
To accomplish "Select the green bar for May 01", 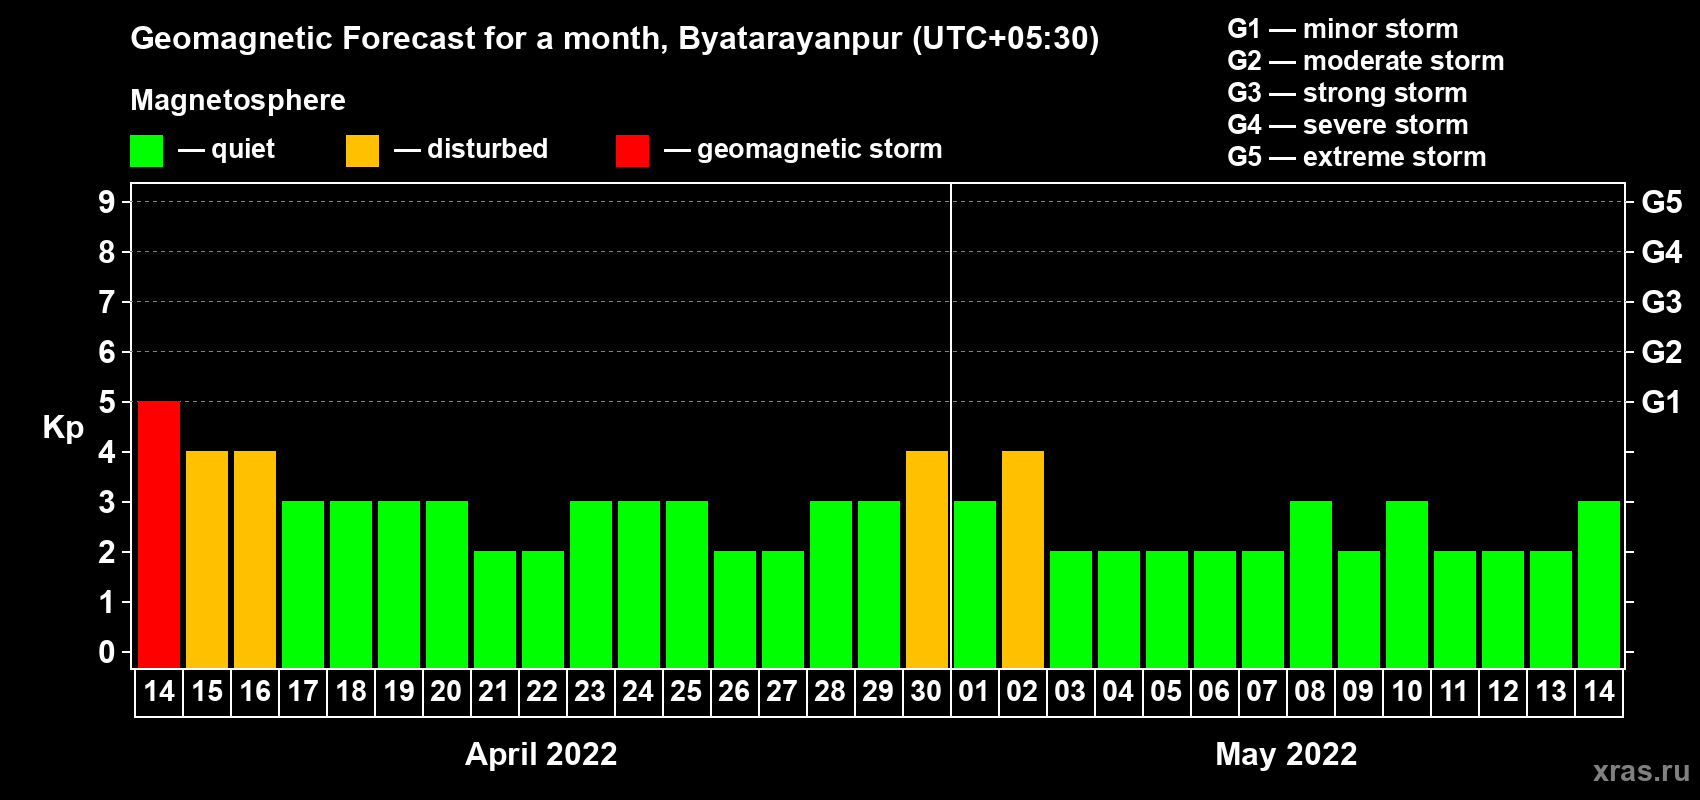I will coord(975,584).
